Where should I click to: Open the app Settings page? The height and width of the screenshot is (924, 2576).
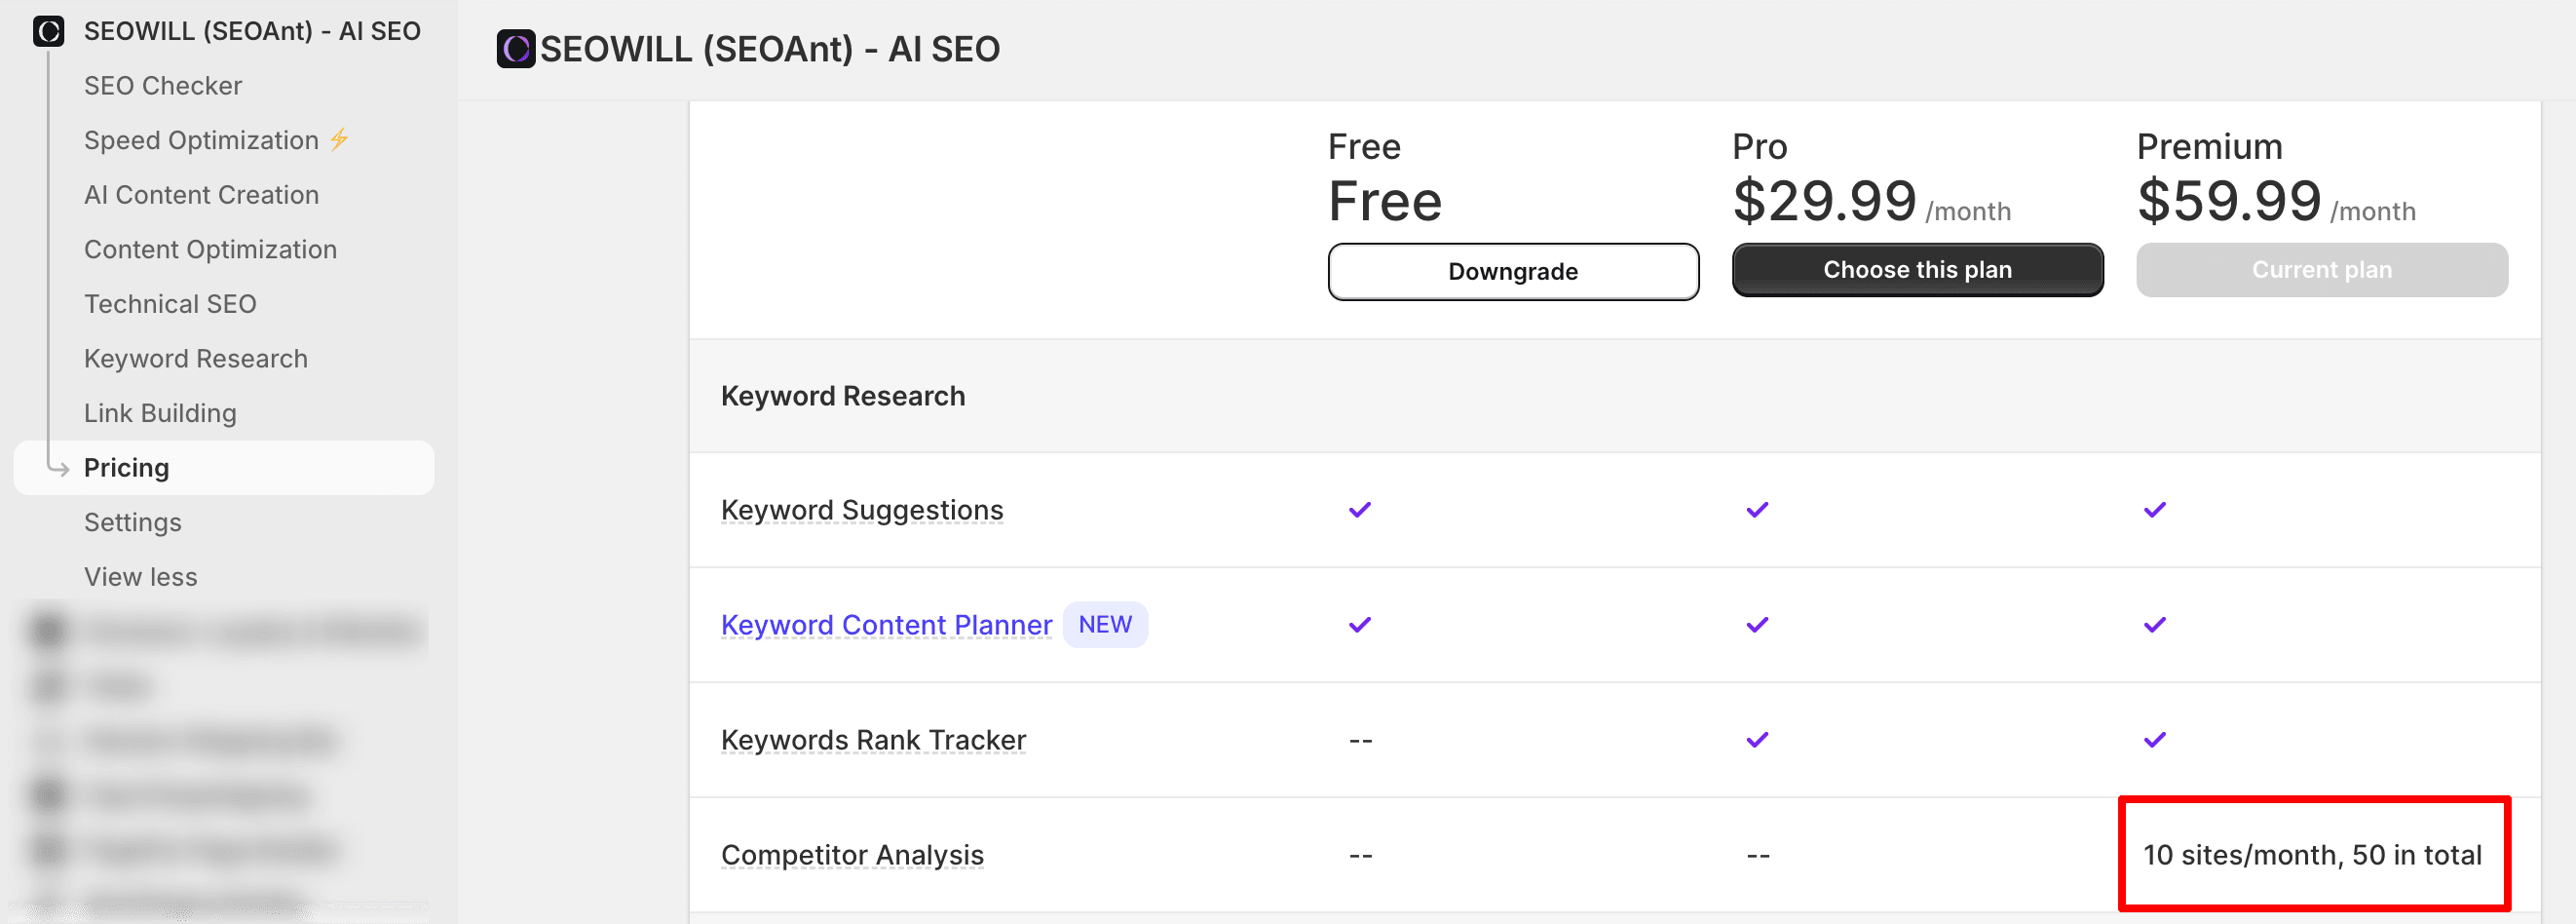pos(132,522)
